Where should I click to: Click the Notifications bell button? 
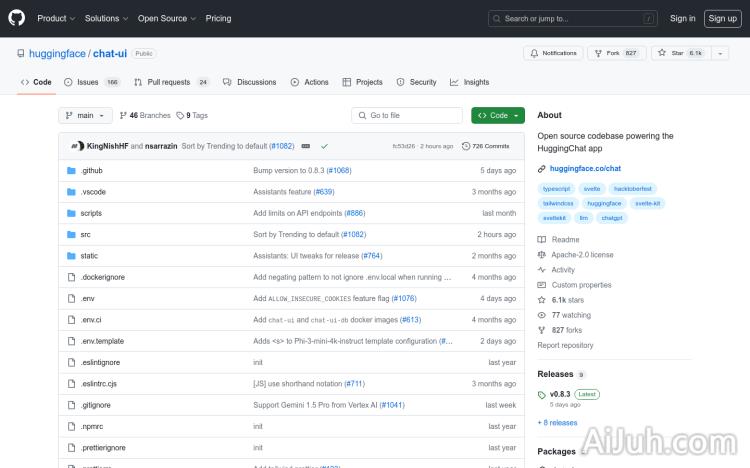[x=553, y=53]
